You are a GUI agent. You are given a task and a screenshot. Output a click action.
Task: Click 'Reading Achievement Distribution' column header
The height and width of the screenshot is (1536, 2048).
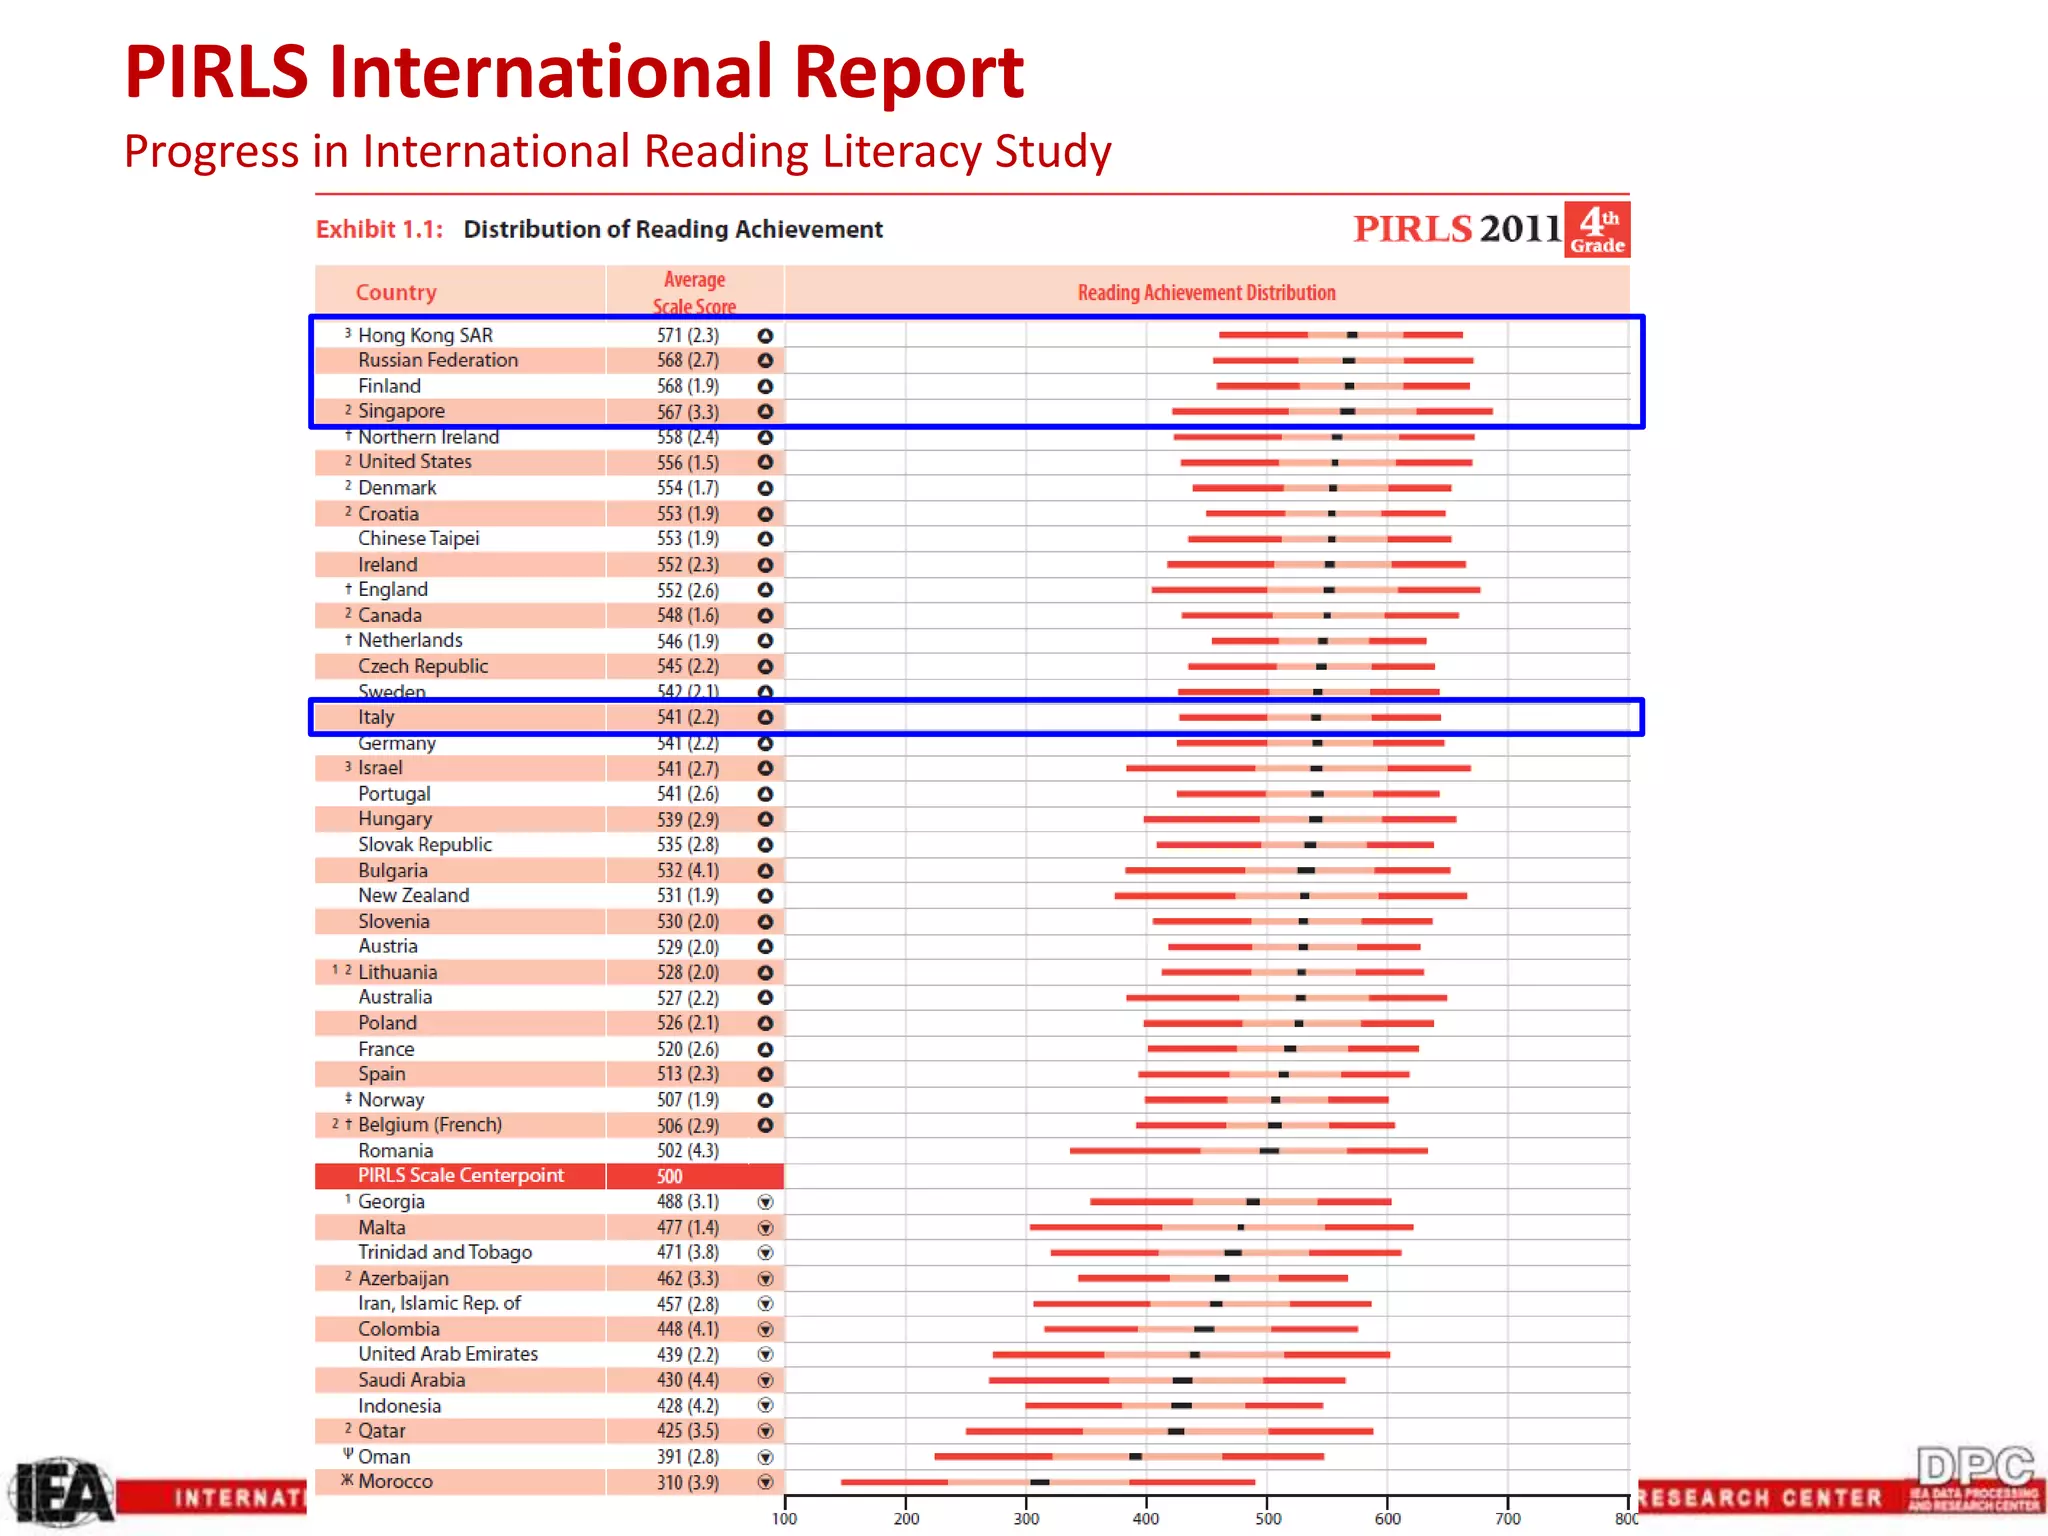[x=1207, y=292]
